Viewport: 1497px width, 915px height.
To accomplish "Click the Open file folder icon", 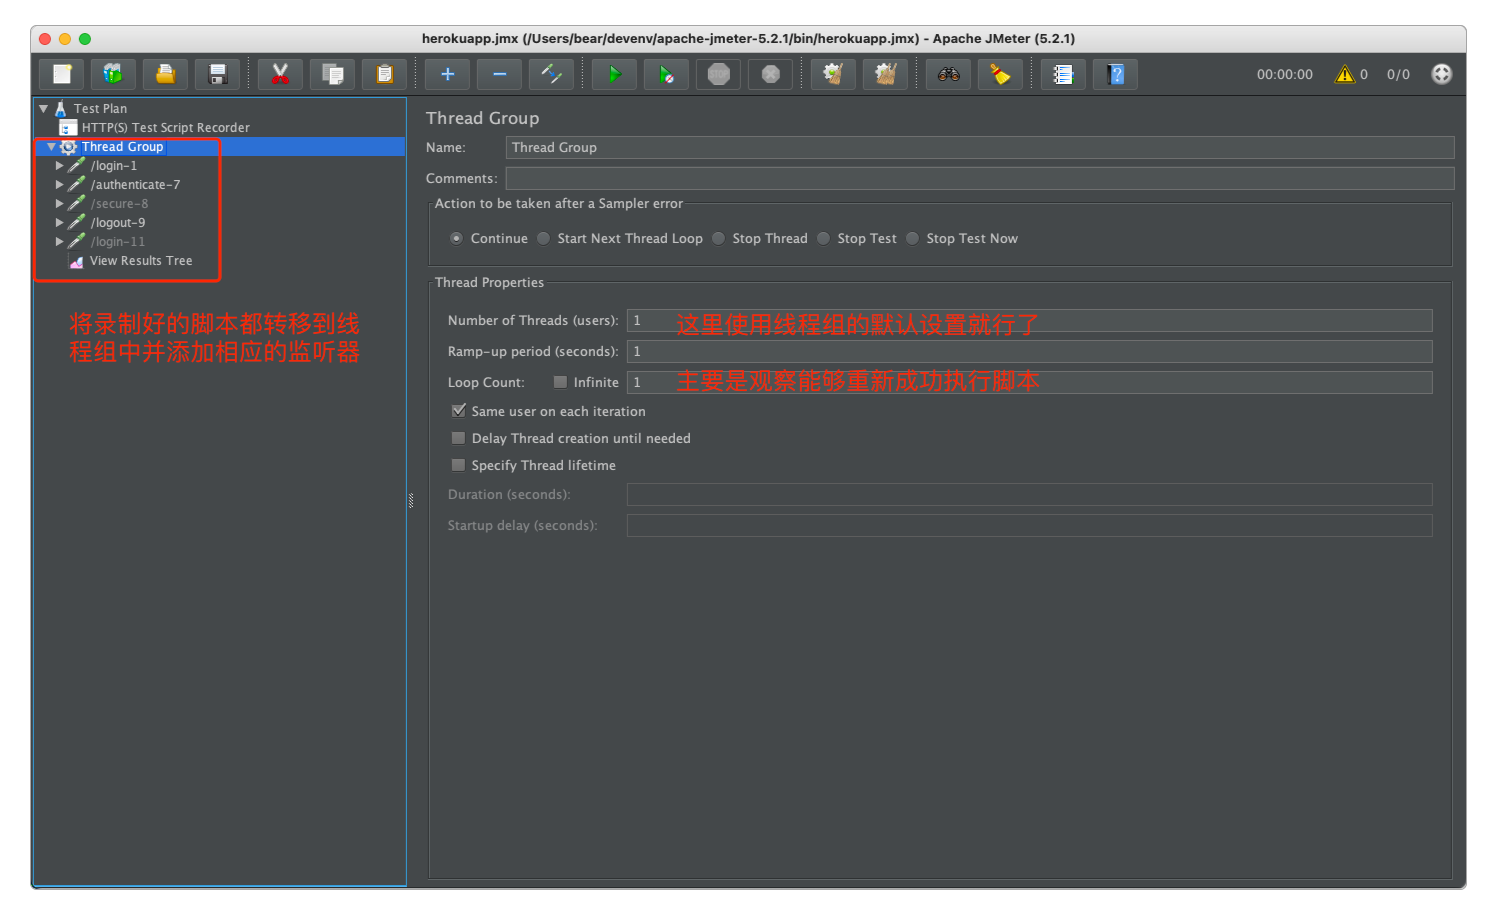I will click(x=165, y=74).
